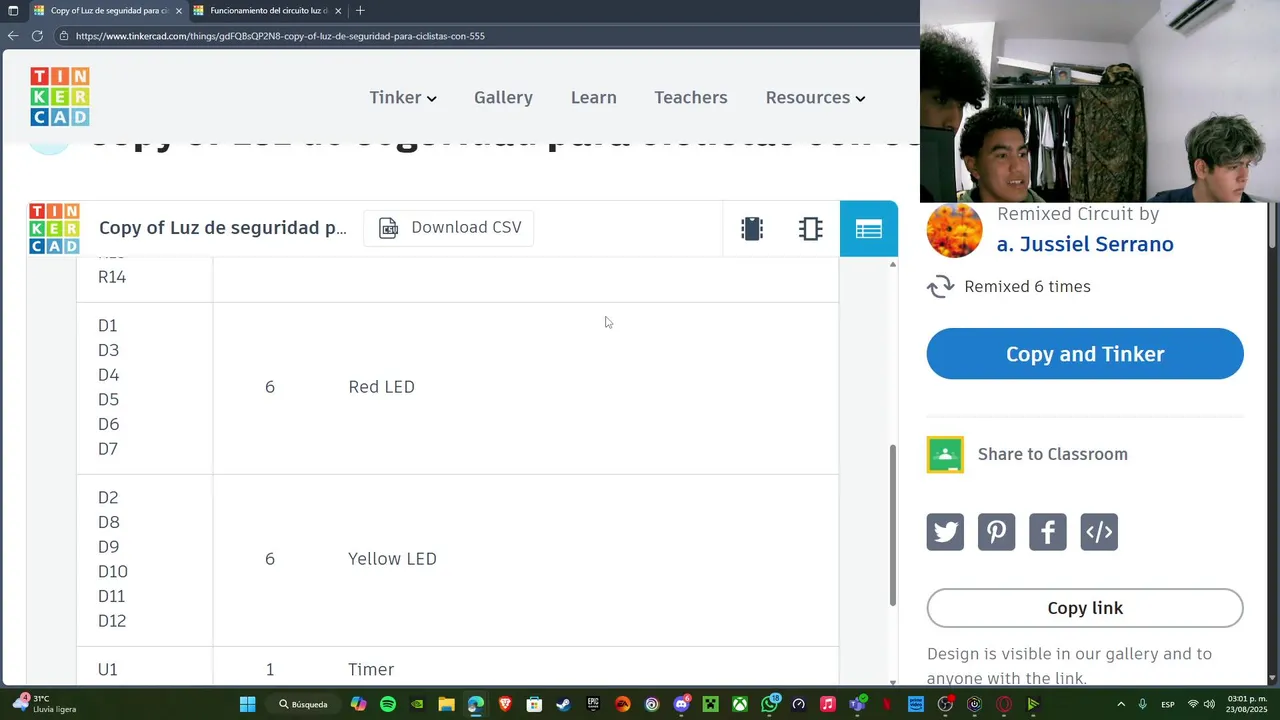This screenshot has height=720, width=1280.
Task: Close the Funcionamiento del circuito tab
Action: (338, 11)
